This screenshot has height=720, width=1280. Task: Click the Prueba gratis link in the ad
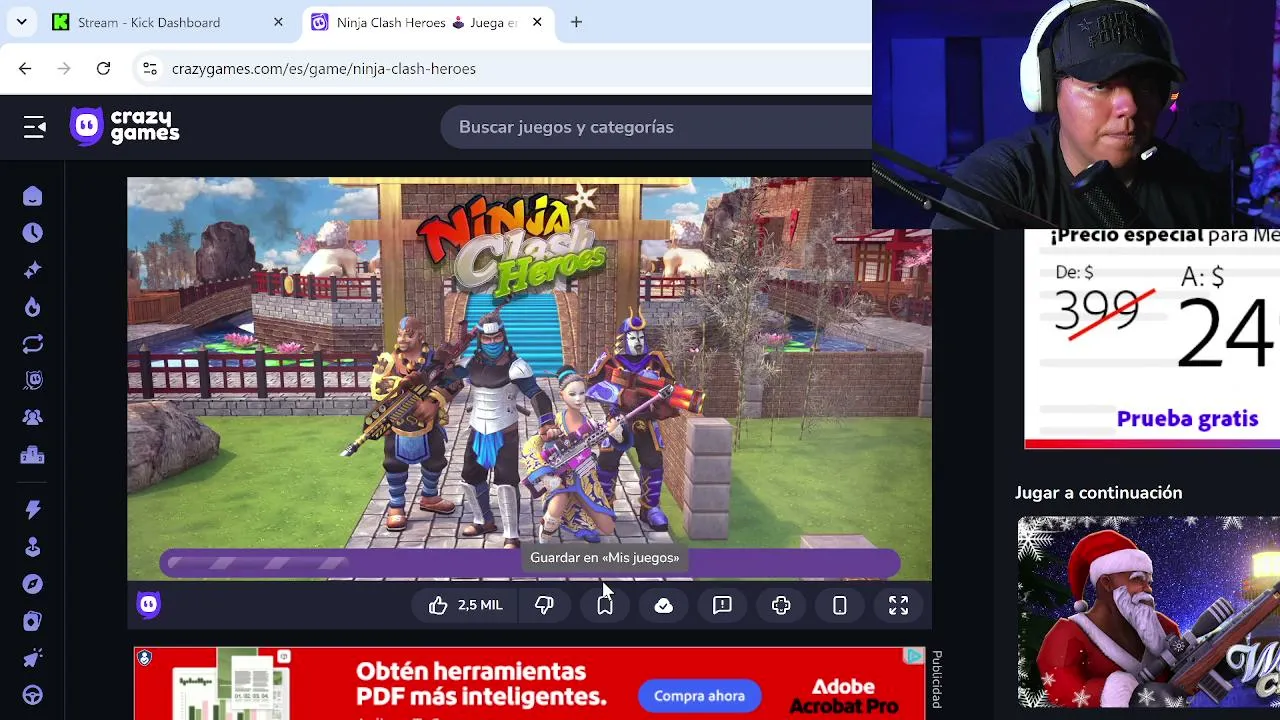pyautogui.click(x=1187, y=419)
